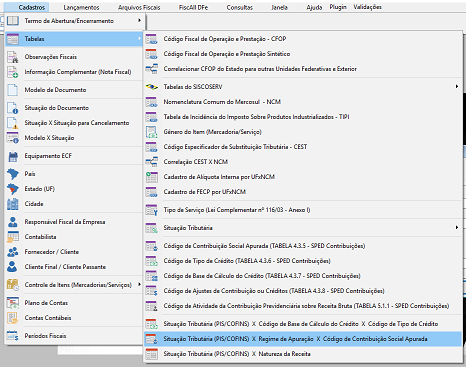Open the Validações menu
Viewport: 466px width, 367px height.
(367, 7)
